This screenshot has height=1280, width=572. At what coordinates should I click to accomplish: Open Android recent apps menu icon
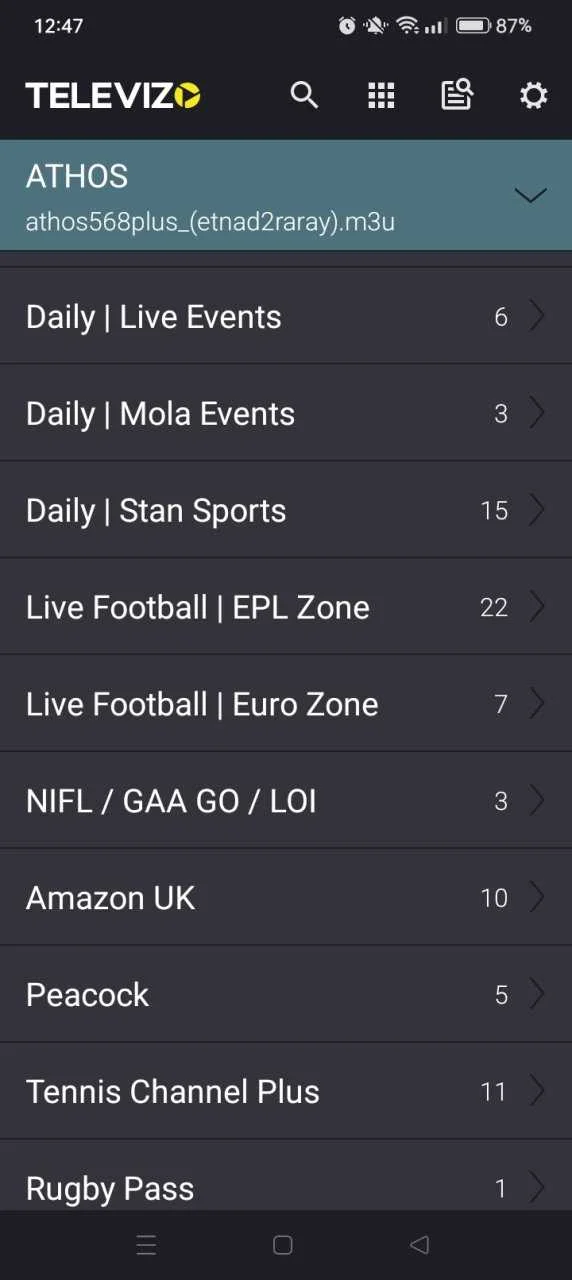tap(146, 1244)
